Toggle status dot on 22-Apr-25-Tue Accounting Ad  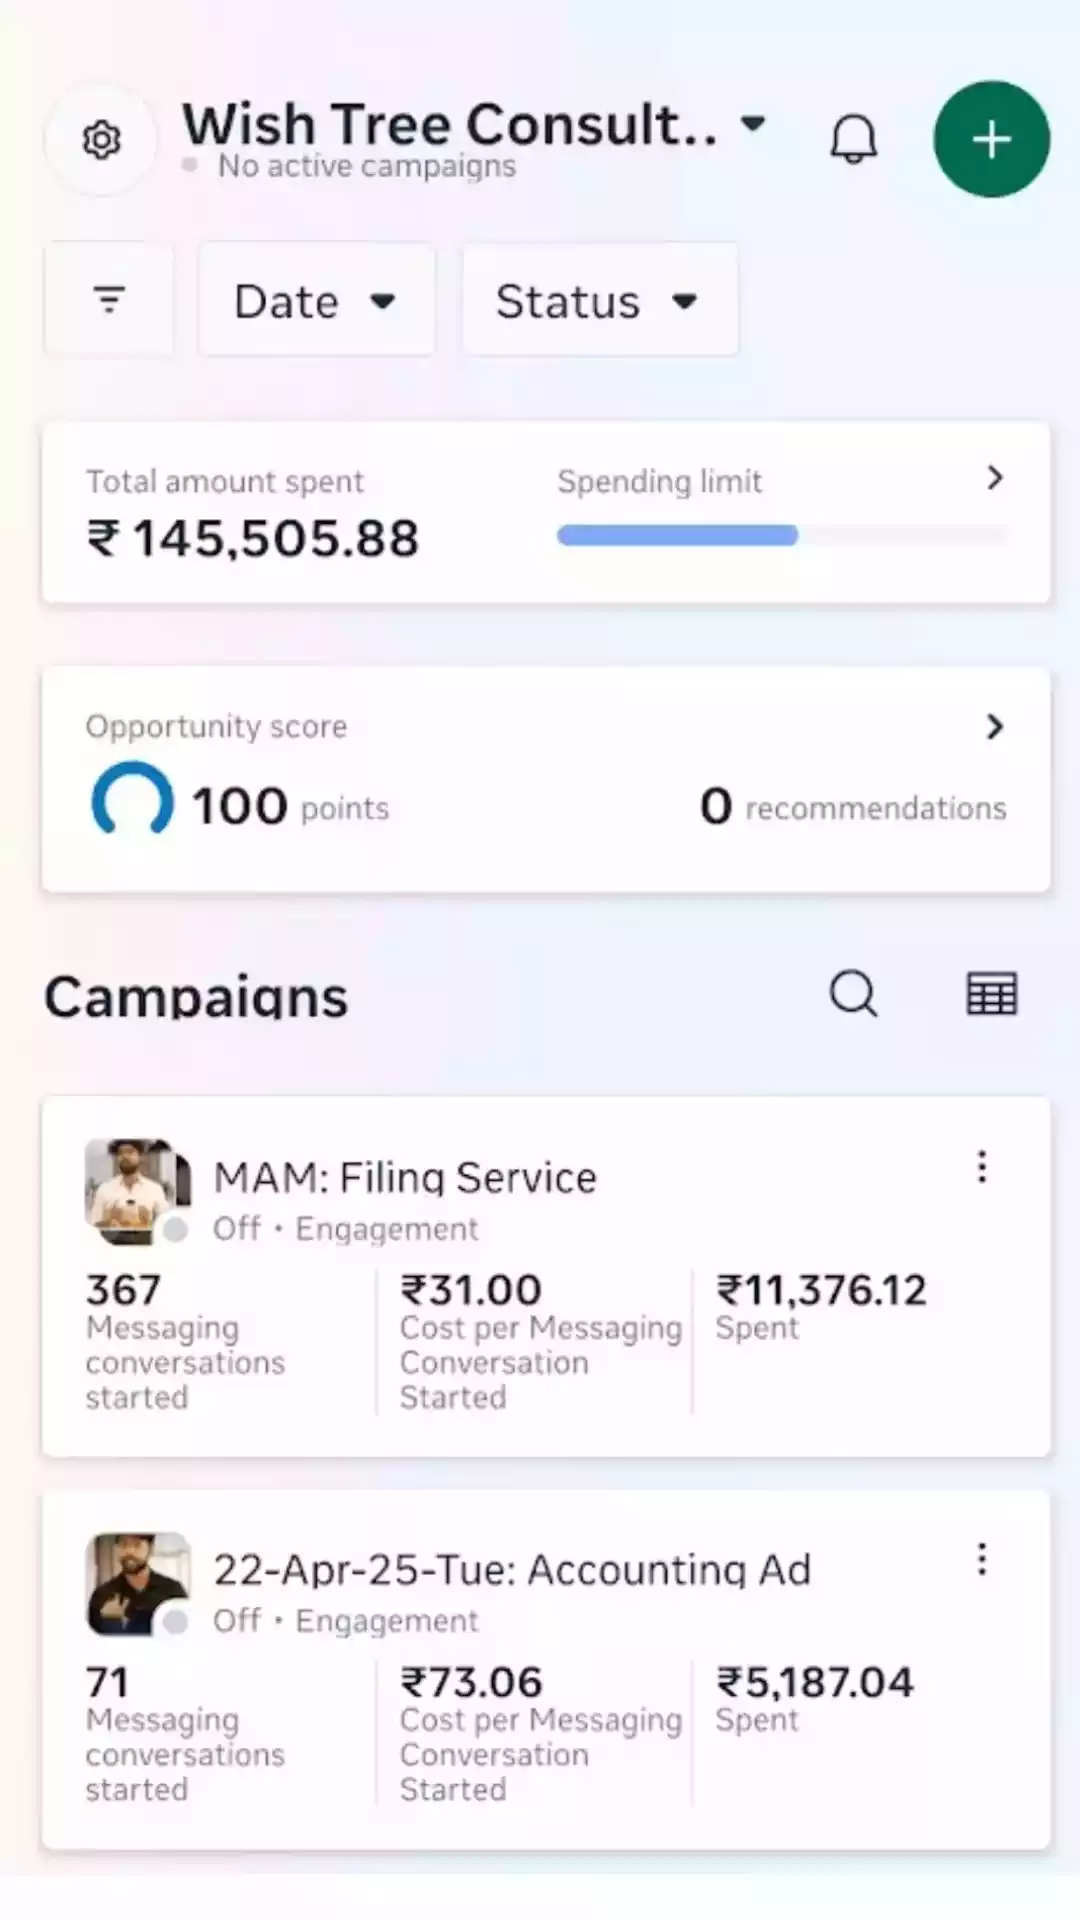176,1622
